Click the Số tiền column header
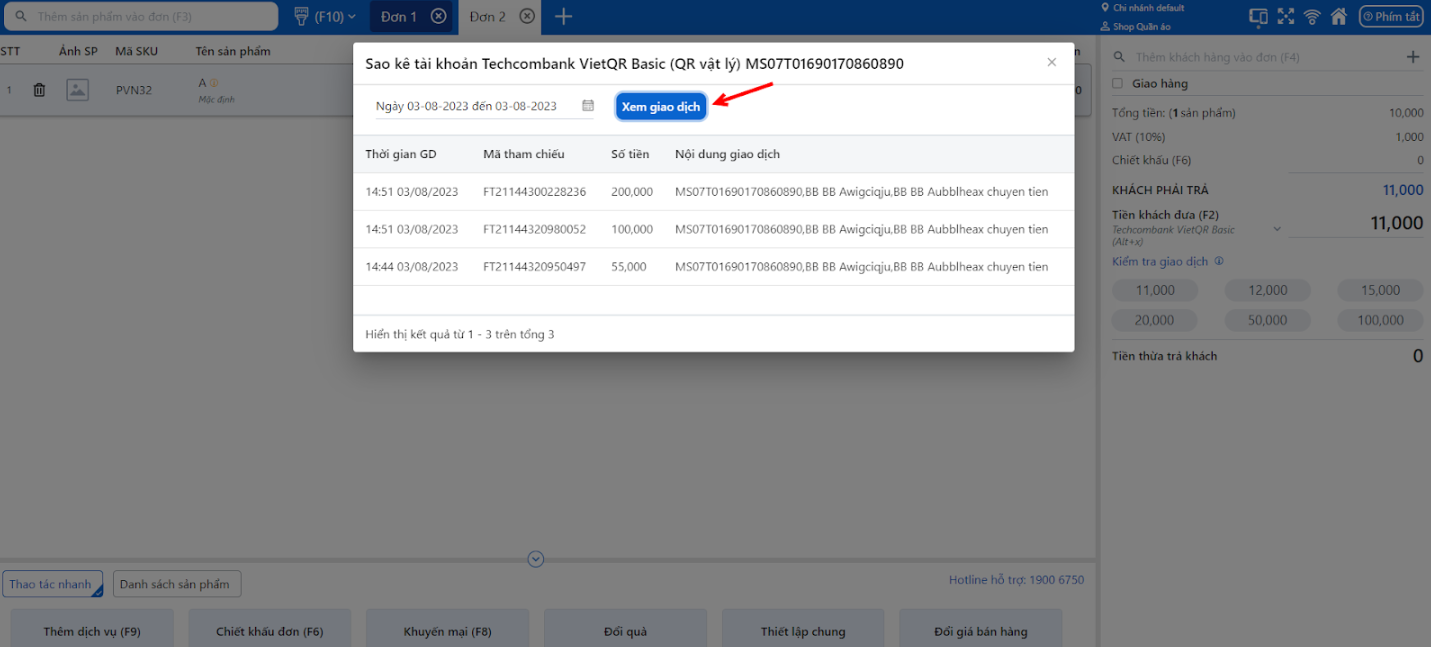1431x647 pixels. (x=630, y=154)
